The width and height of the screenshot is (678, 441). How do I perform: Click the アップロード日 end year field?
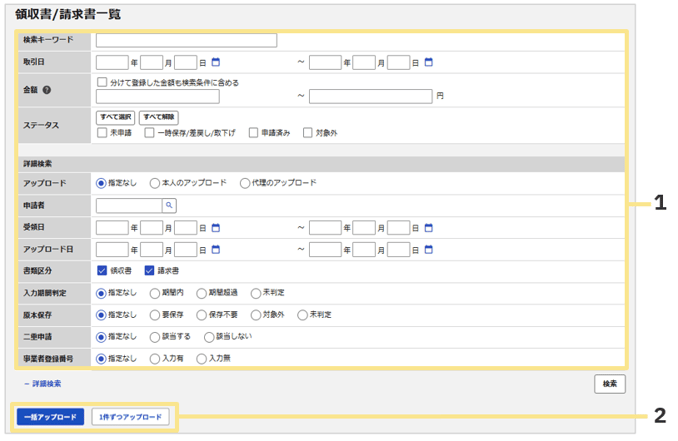[325, 249]
